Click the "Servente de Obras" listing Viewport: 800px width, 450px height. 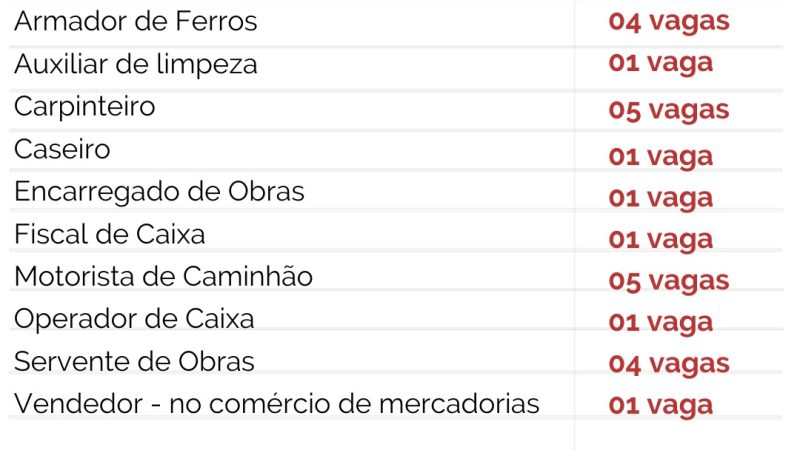click(134, 362)
